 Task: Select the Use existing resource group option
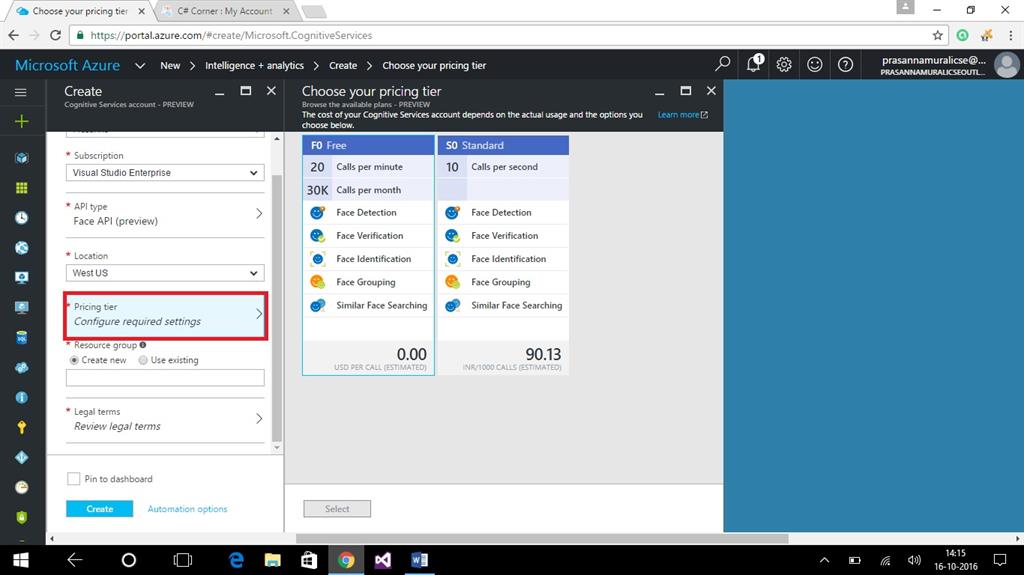pos(143,360)
